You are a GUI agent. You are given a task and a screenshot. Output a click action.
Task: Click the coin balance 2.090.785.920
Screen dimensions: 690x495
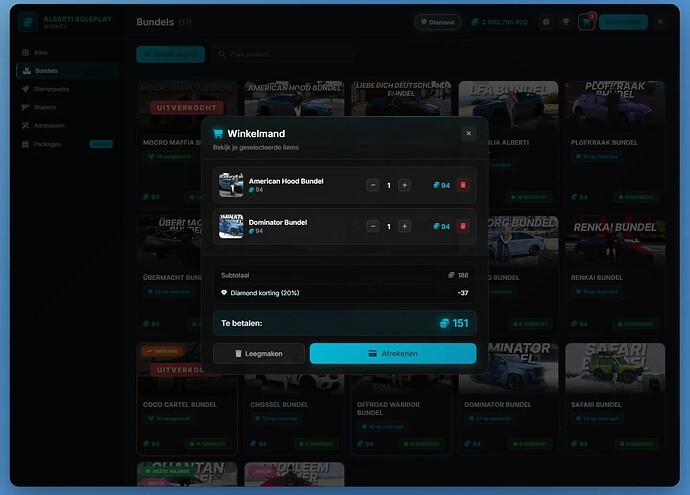coord(504,22)
